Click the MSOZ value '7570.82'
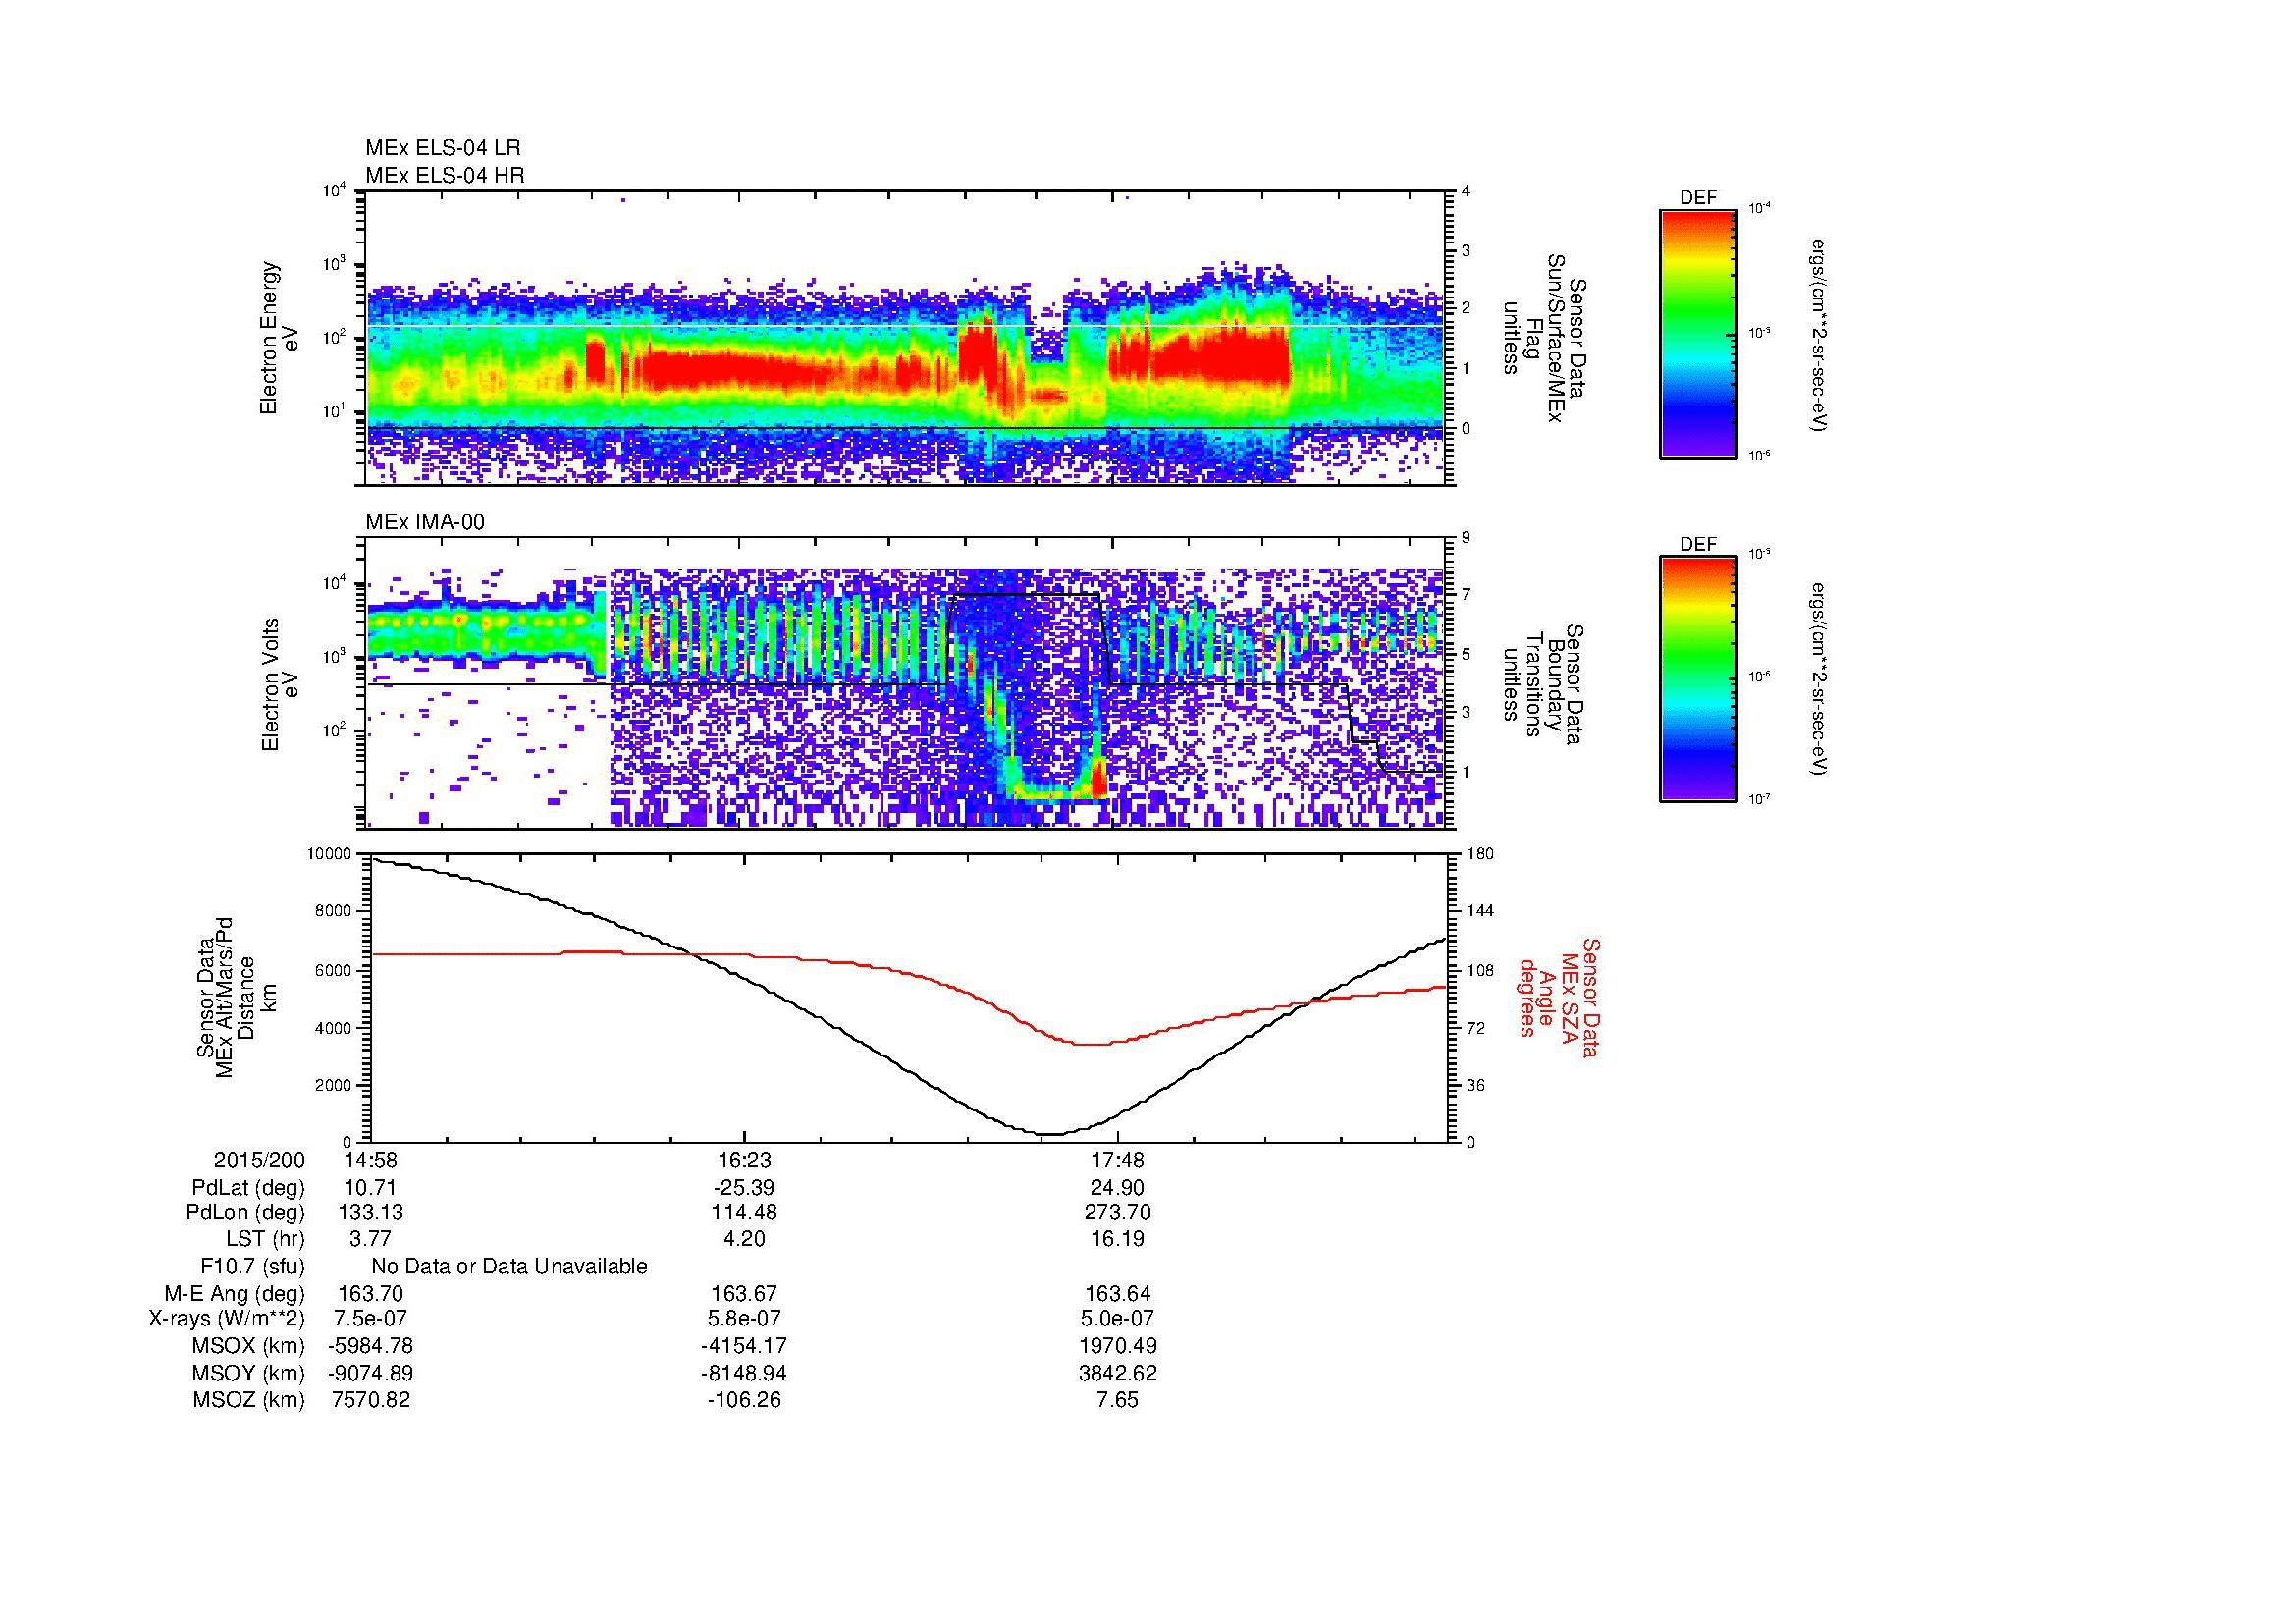Viewport: 2296px width, 1623px height. pos(370,1400)
